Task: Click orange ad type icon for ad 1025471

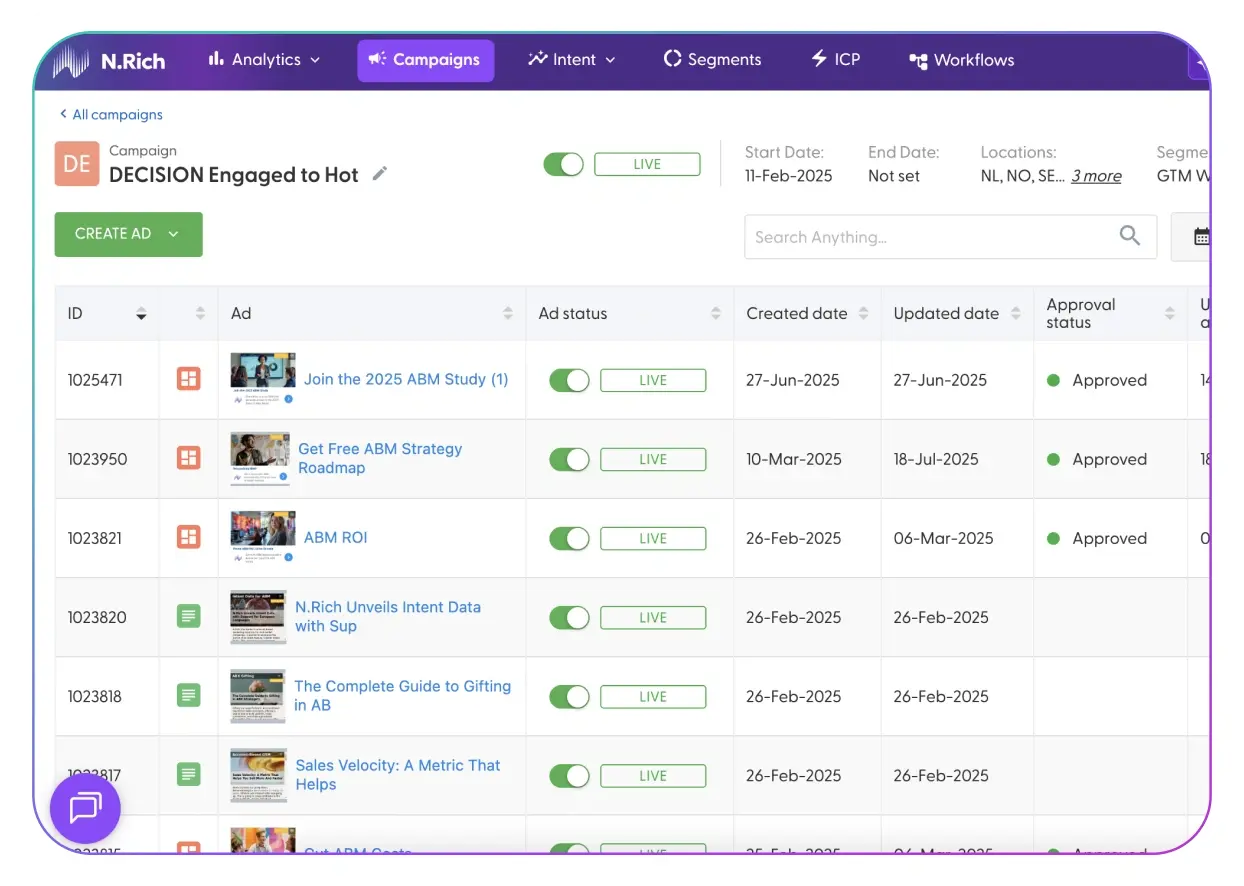Action: point(188,379)
